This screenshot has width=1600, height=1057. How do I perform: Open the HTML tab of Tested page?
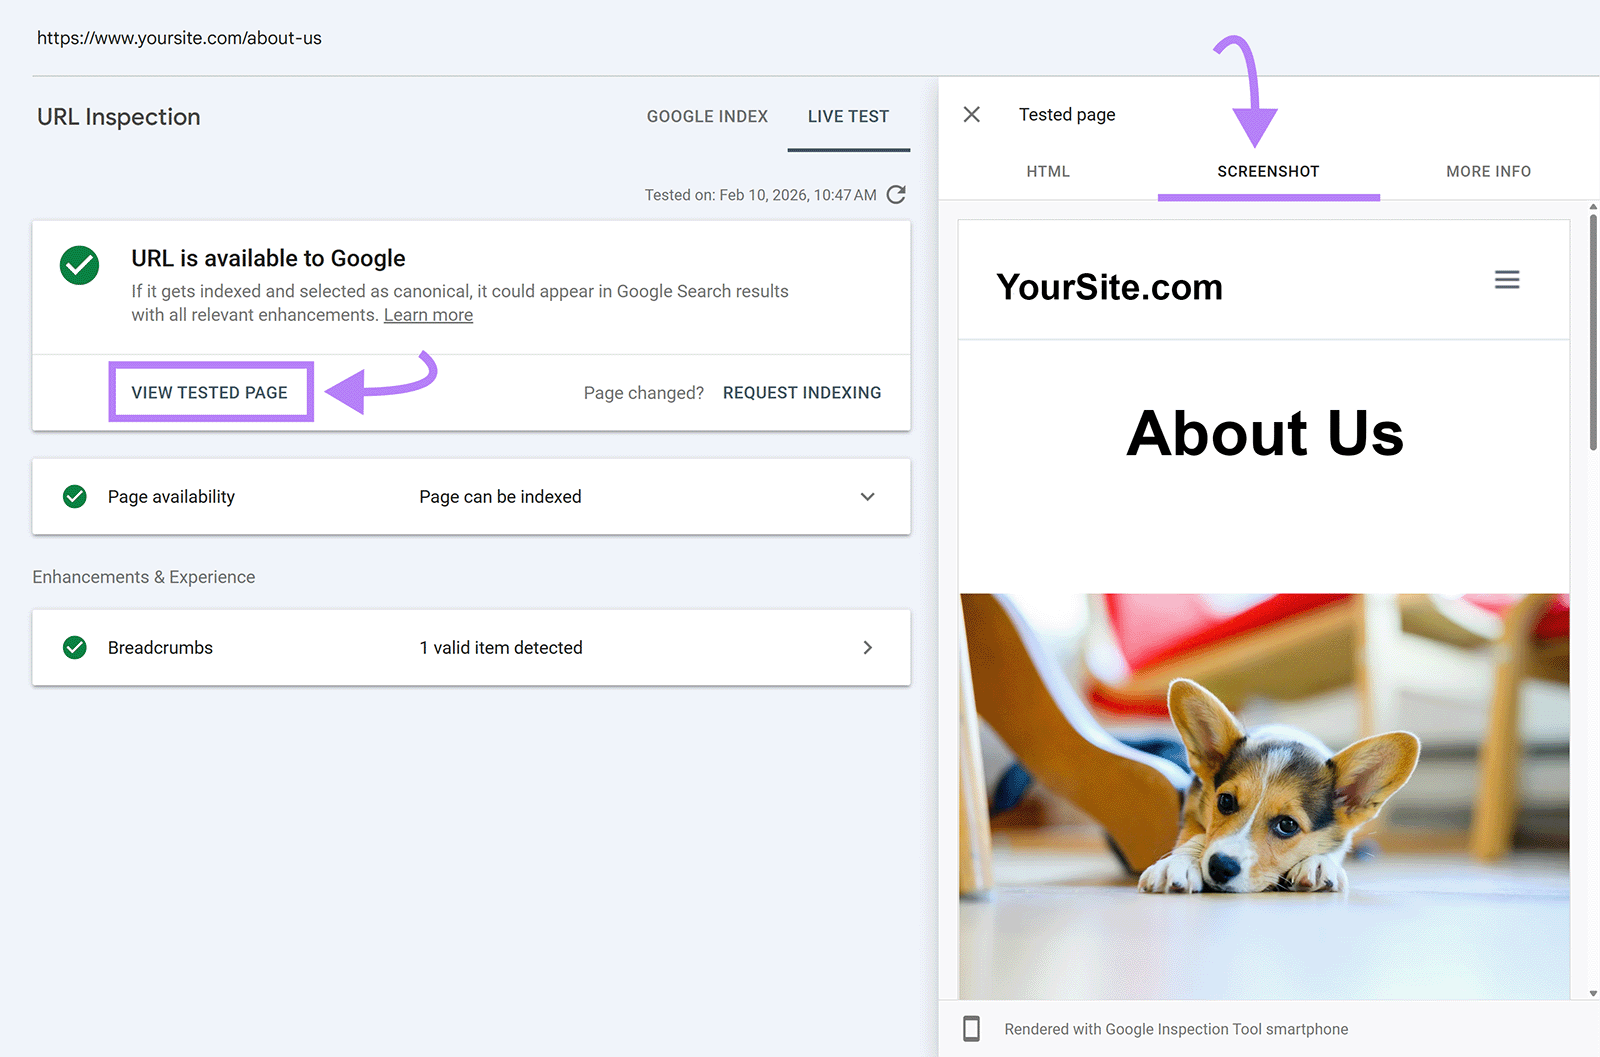coord(1047,171)
